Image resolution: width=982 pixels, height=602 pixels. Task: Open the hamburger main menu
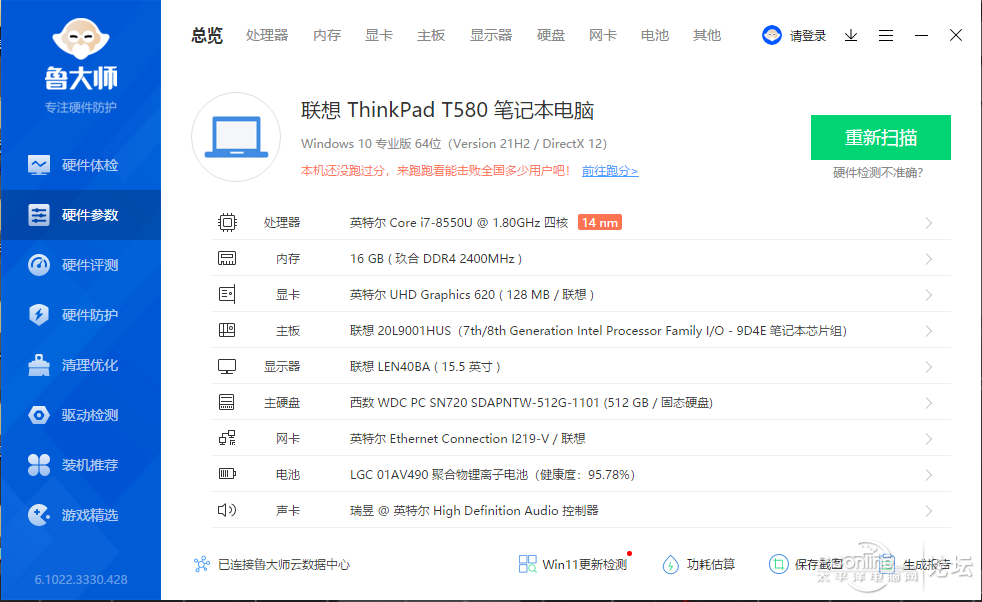886,36
